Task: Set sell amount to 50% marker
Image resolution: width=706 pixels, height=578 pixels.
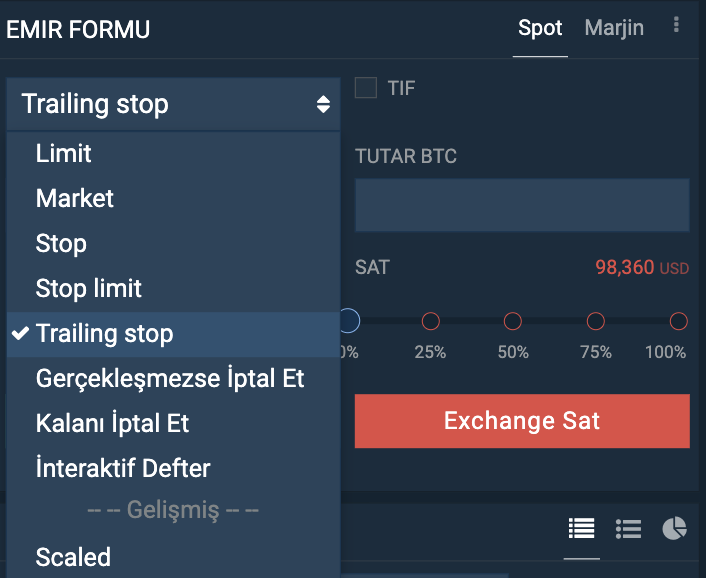Action: pos(512,321)
